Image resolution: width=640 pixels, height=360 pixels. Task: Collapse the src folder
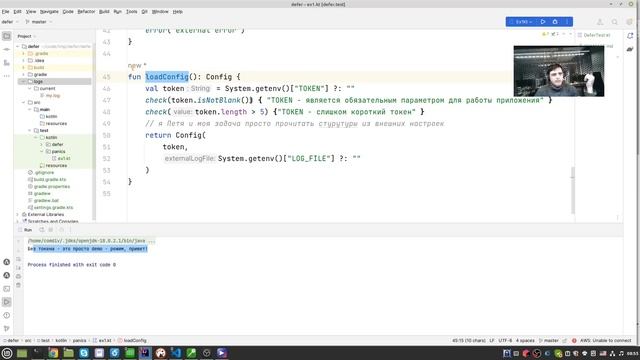click(24, 102)
